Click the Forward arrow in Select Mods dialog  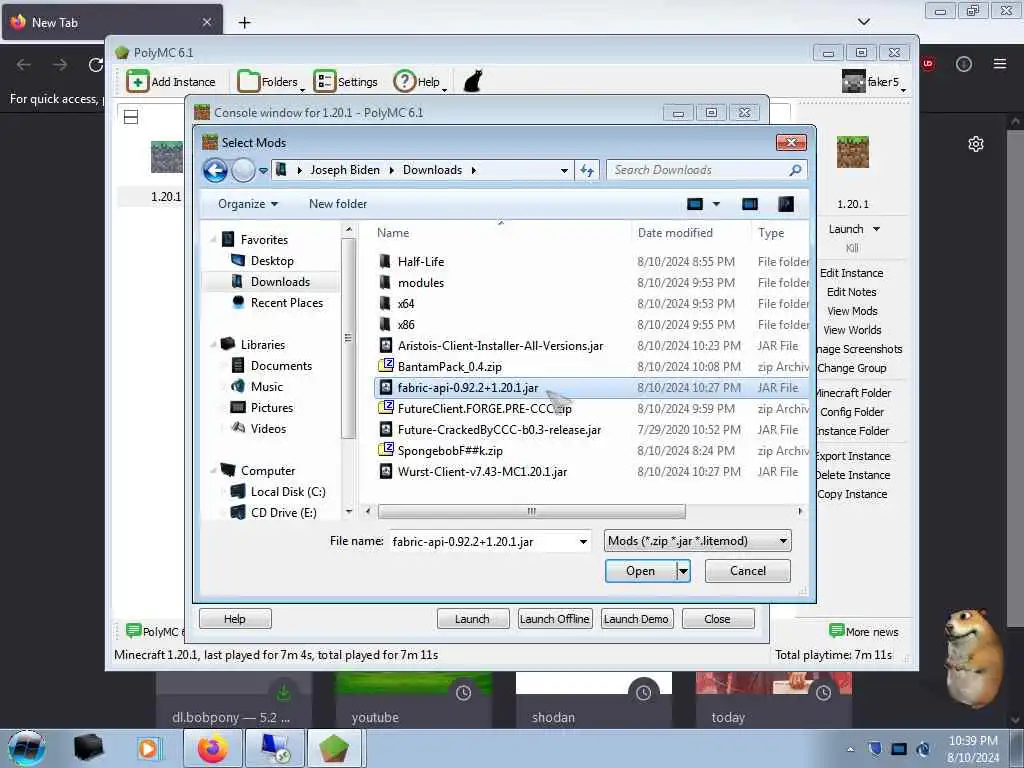(x=243, y=170)
